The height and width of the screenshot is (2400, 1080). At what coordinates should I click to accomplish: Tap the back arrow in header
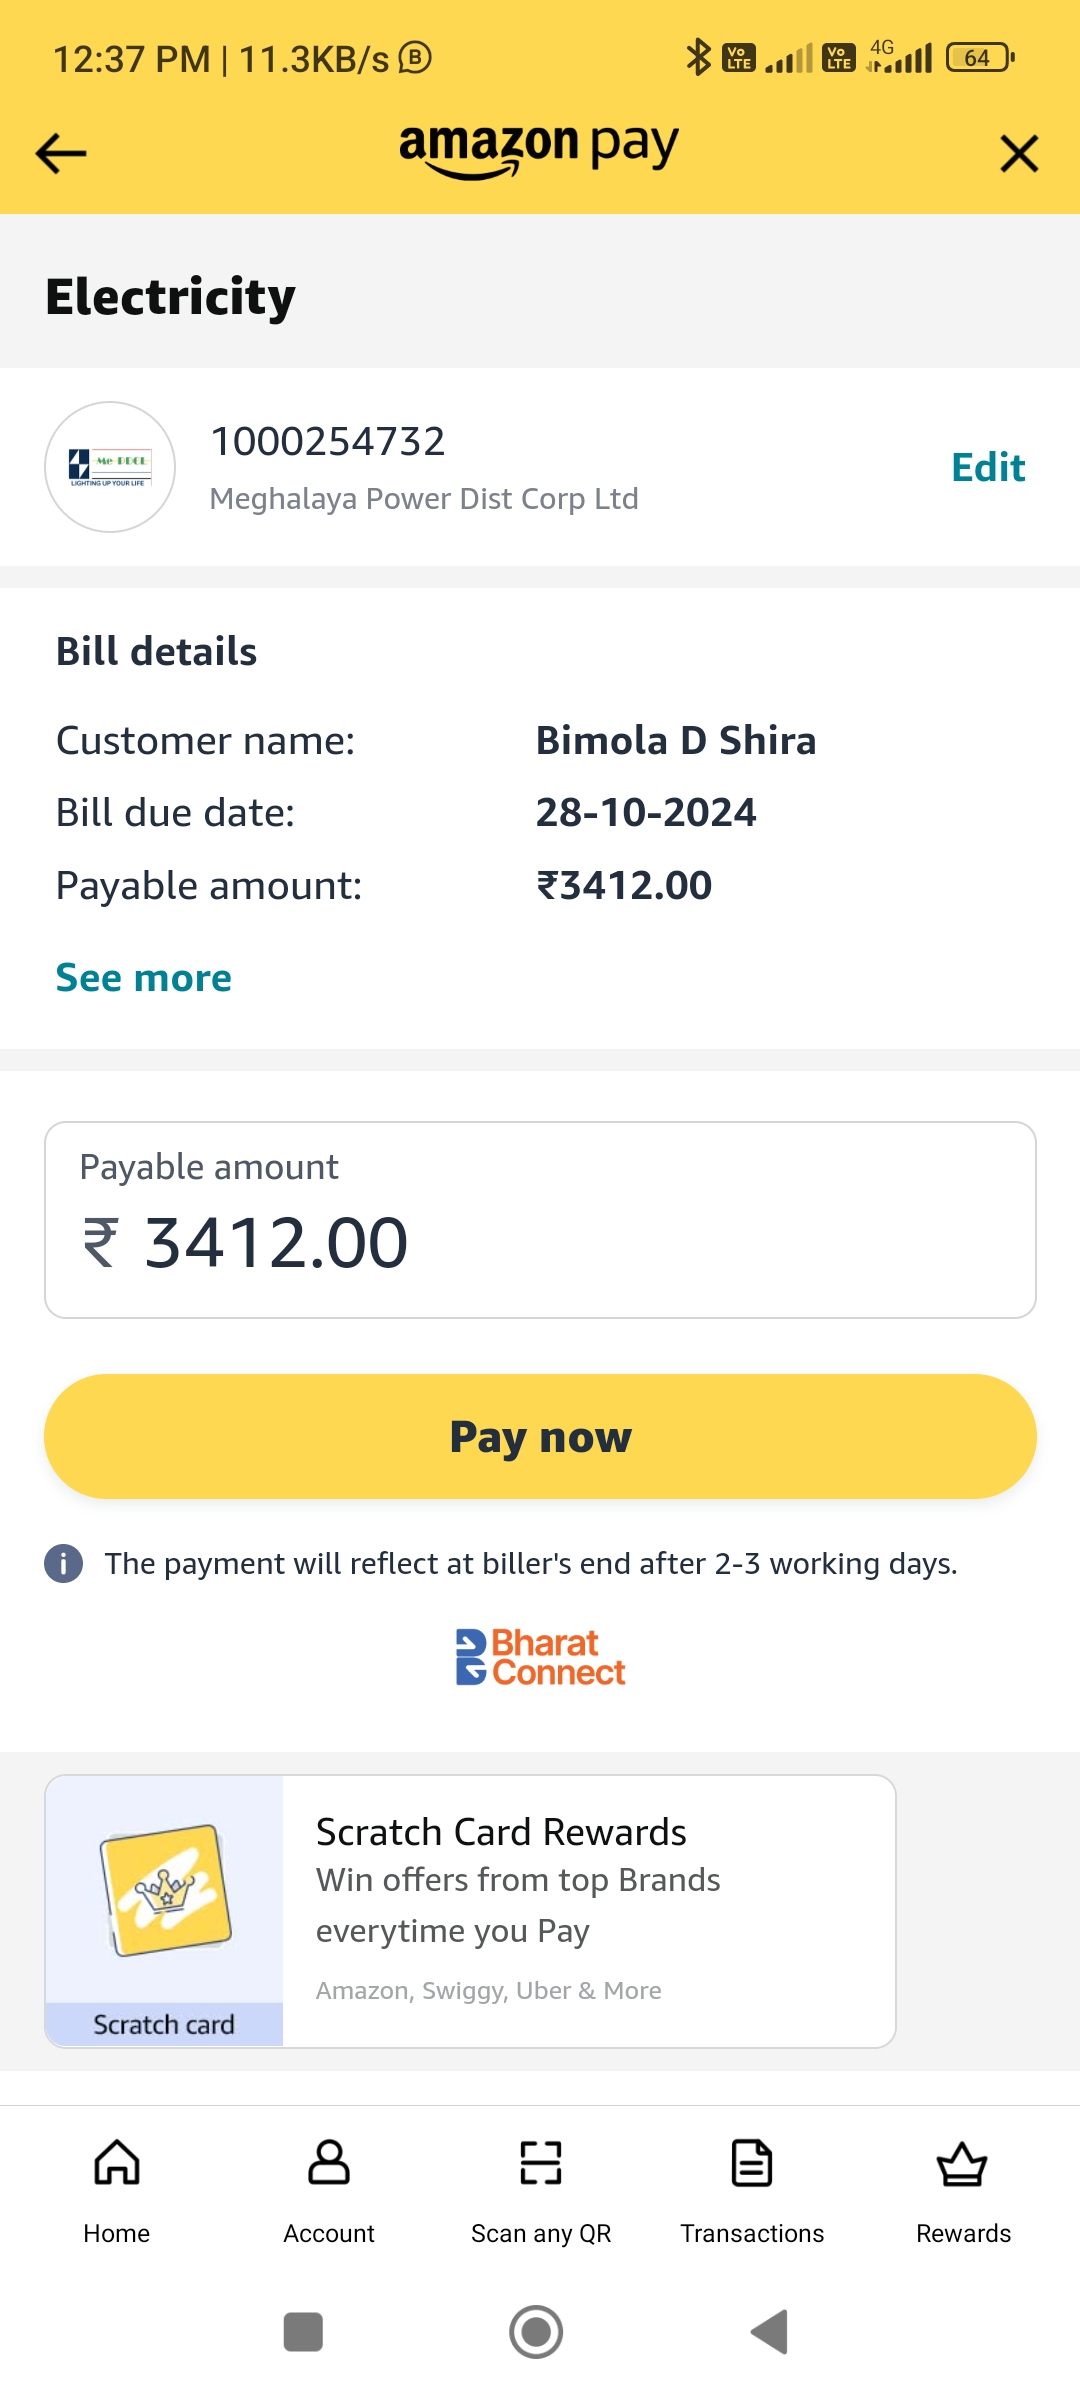pyautogui.click(x=61, y=154)
